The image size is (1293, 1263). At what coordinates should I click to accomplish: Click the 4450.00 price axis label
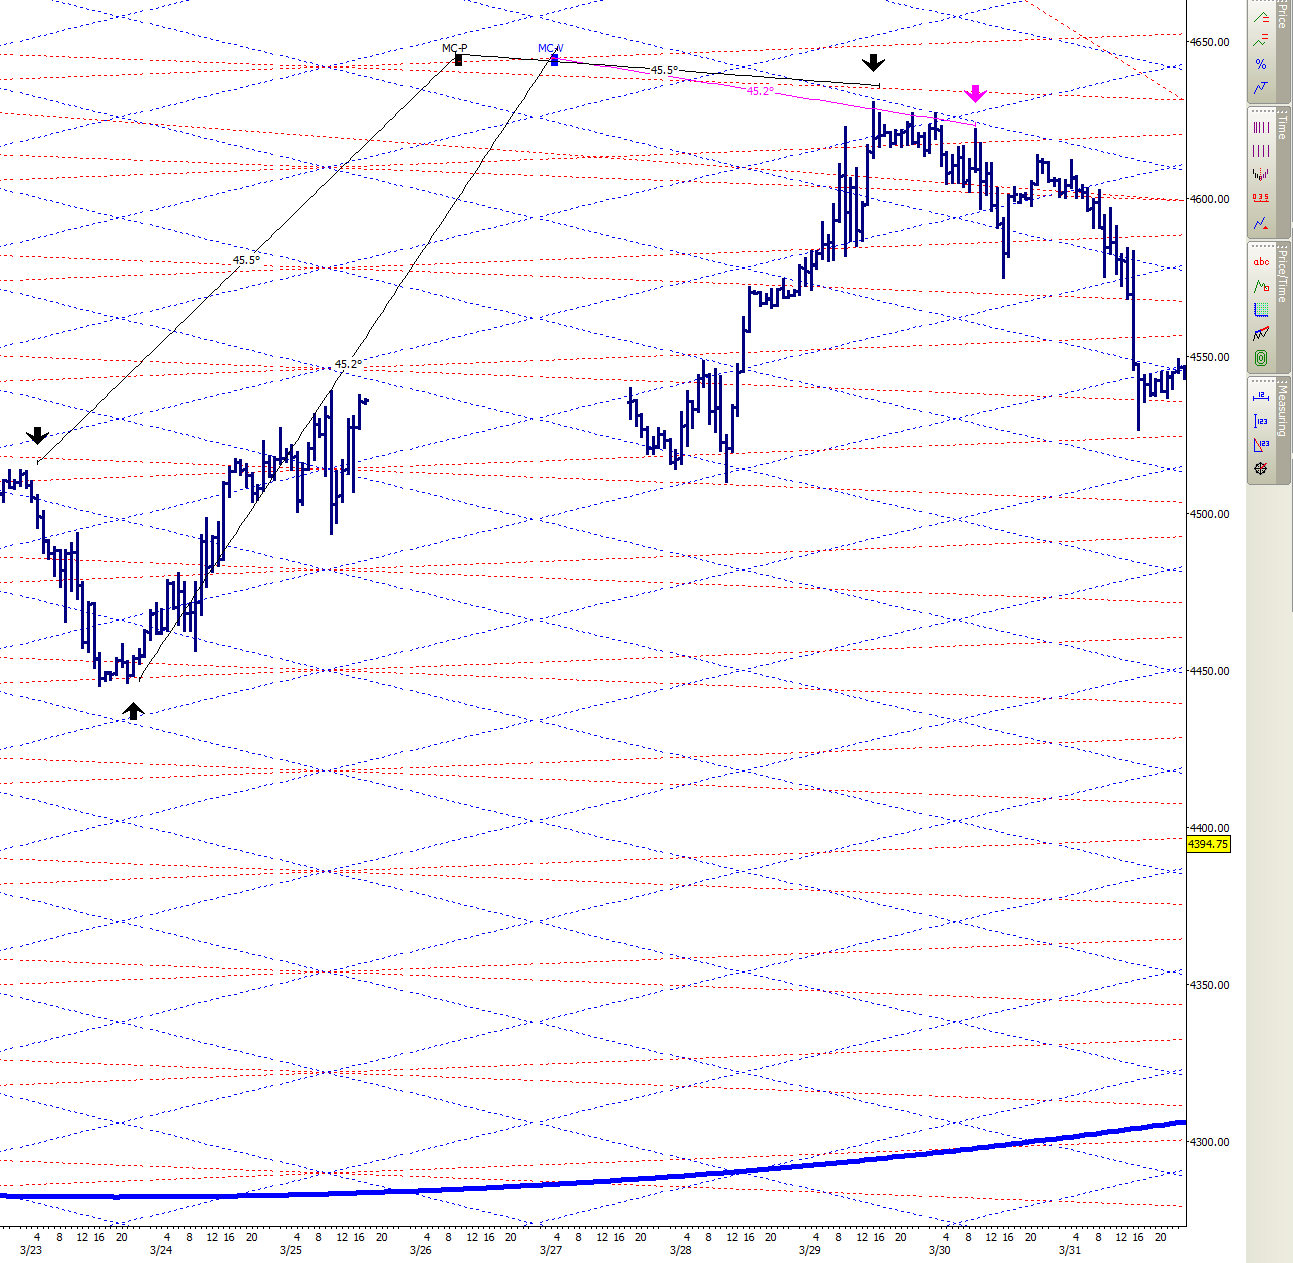tap(1210, 671)
